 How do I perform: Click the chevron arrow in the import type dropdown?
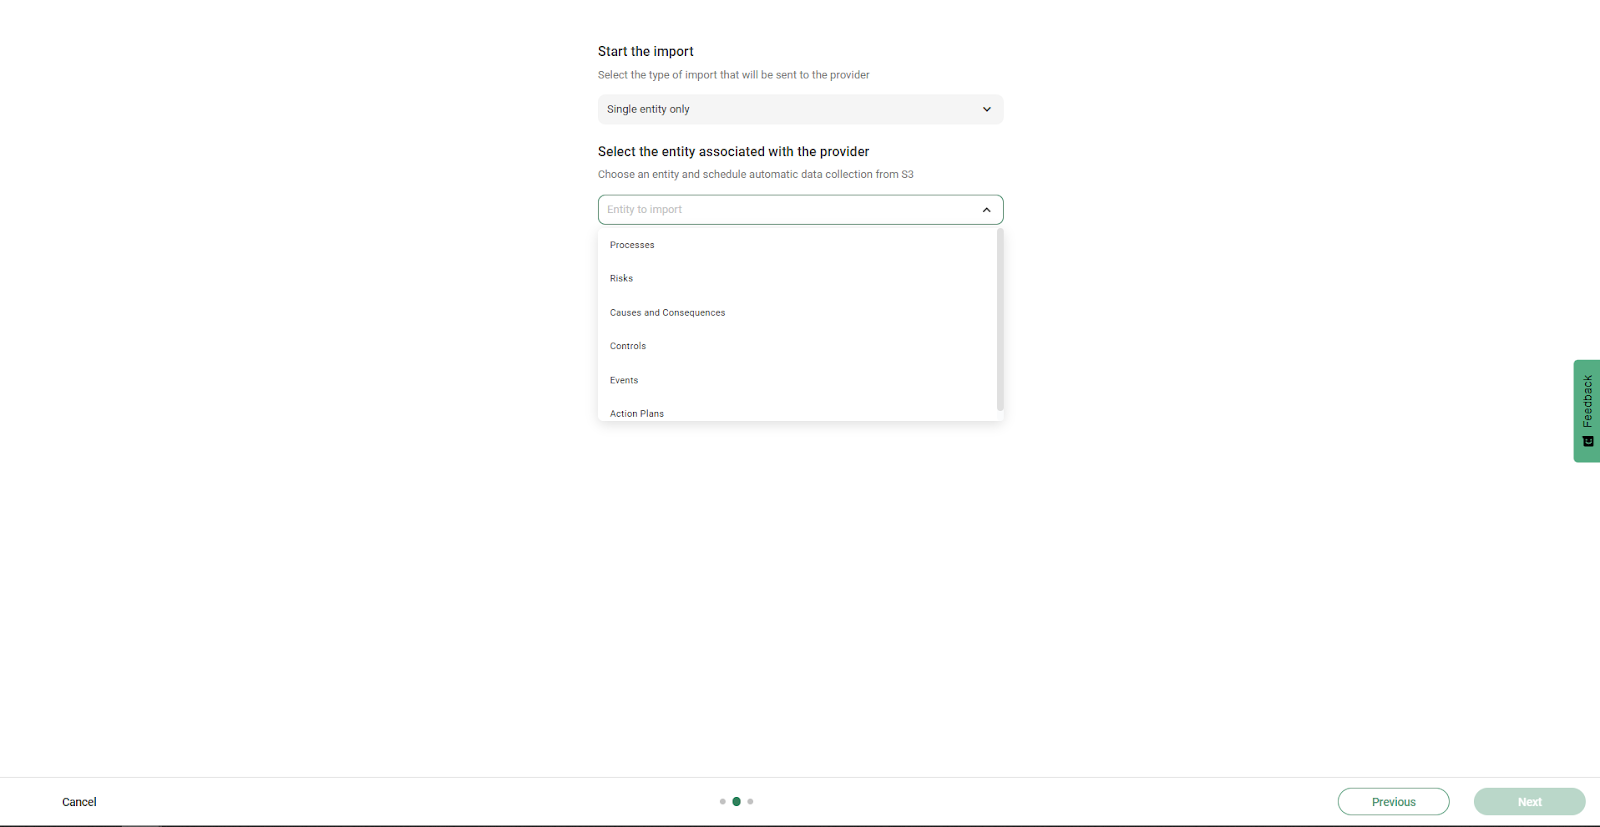pos(986,110)
